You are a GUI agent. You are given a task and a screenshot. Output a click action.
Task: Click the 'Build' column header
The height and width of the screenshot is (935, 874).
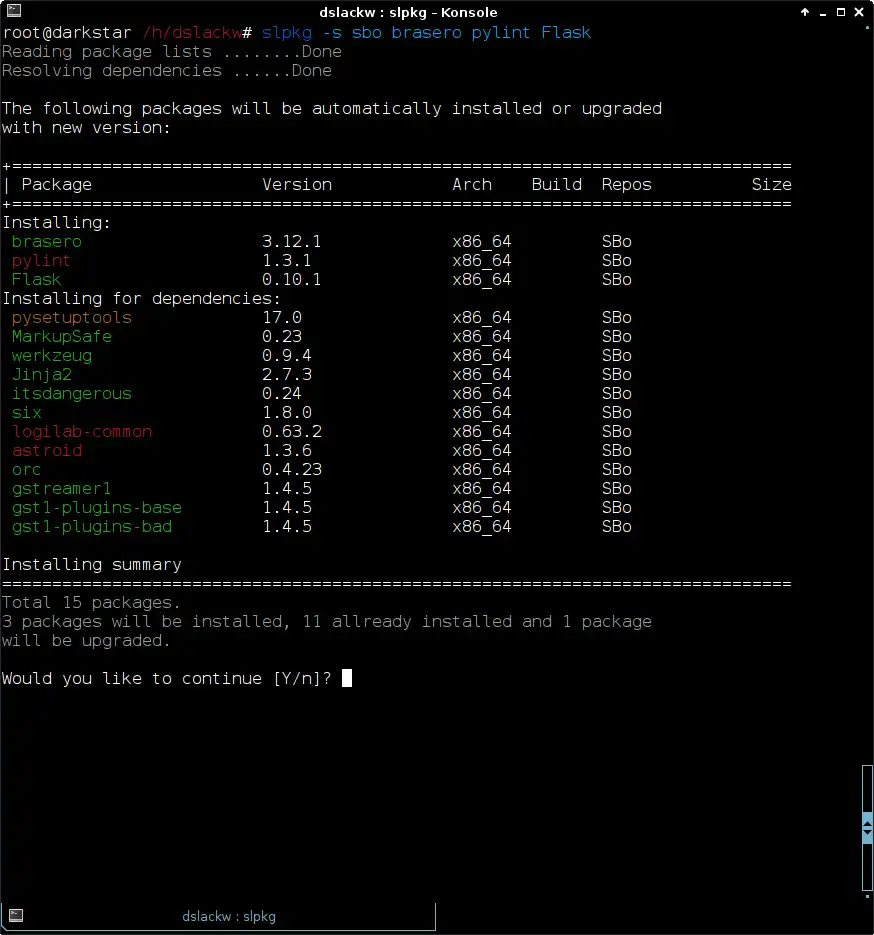pos(557,185)
